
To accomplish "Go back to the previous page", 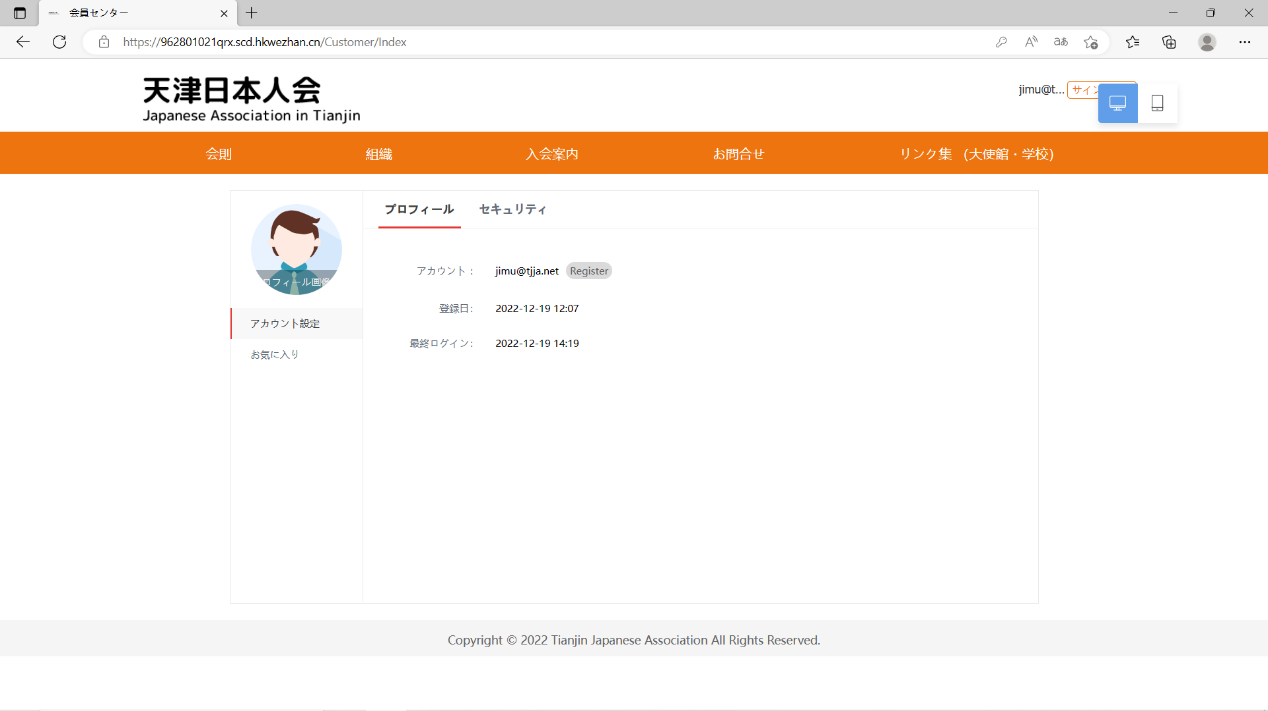I will (23, 42).
